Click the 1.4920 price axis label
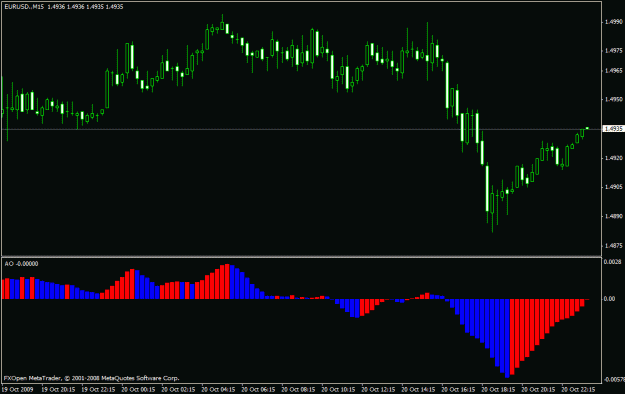 [x=614, y=158]
